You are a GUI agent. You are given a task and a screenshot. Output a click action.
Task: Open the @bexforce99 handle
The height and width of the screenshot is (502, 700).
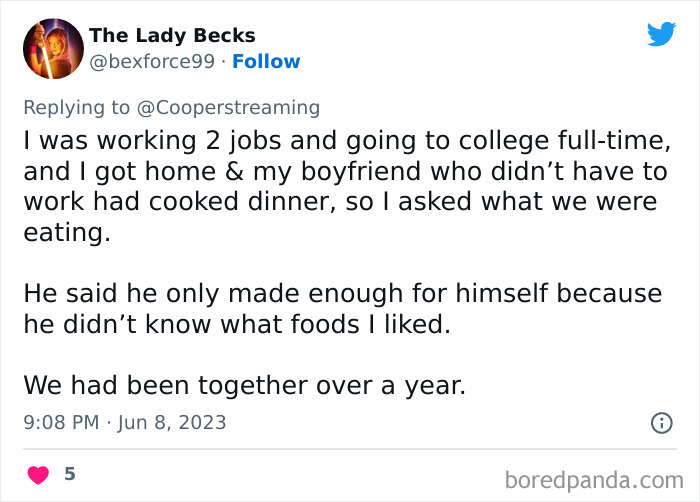pos(153,62)
